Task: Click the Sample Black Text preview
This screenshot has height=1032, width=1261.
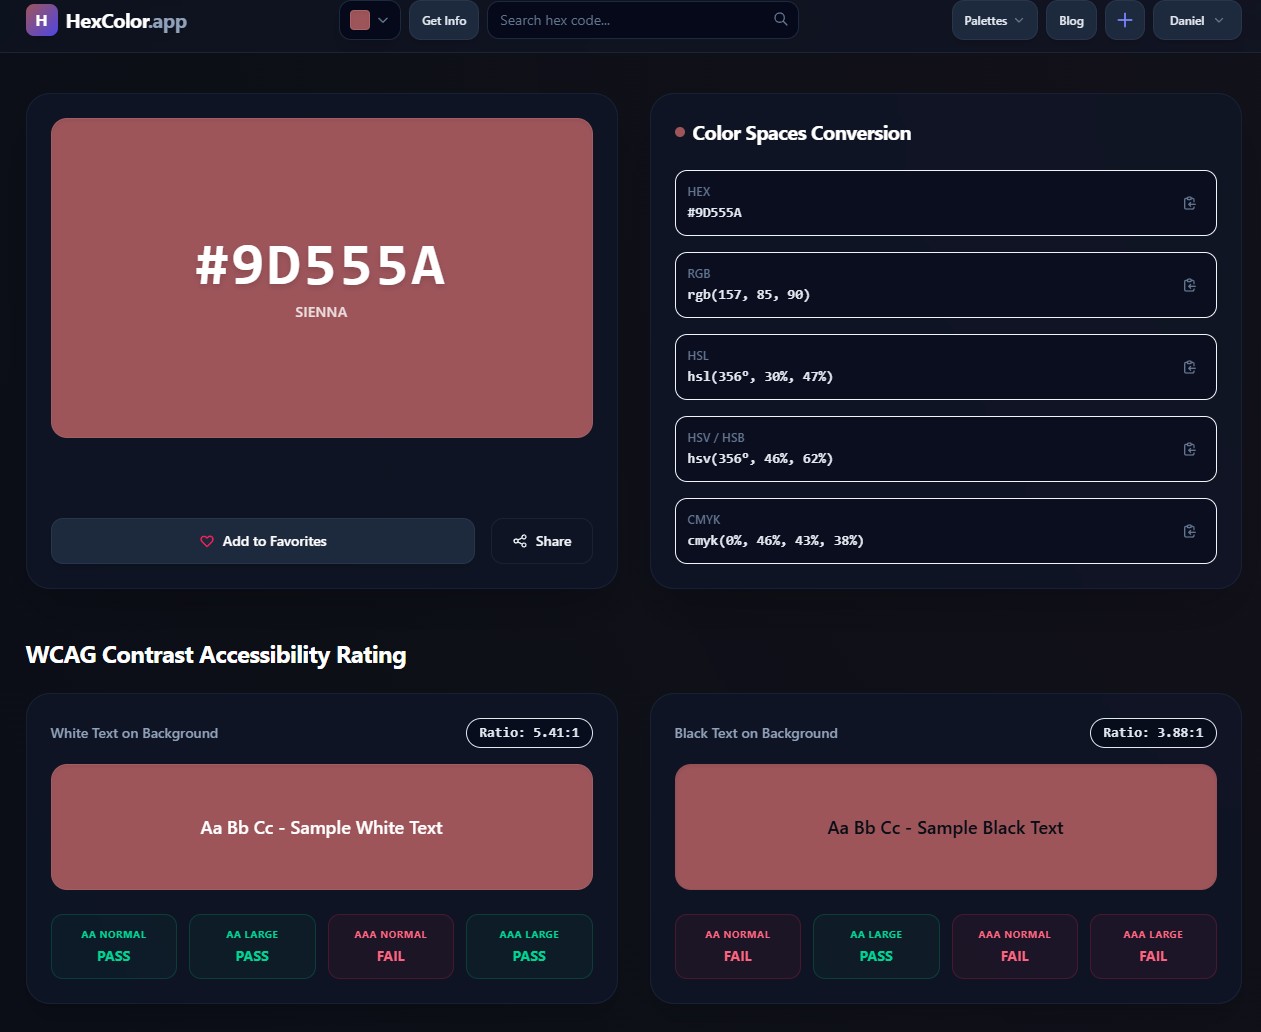Action: [946, 827]
